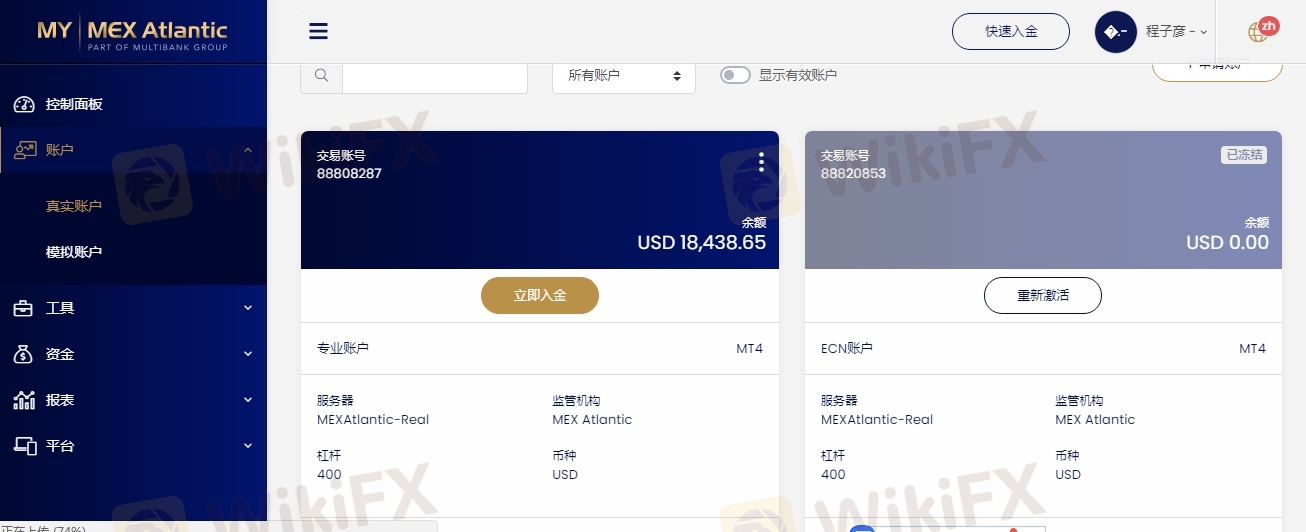Expand the 报表 sidebar chevron

248,400
